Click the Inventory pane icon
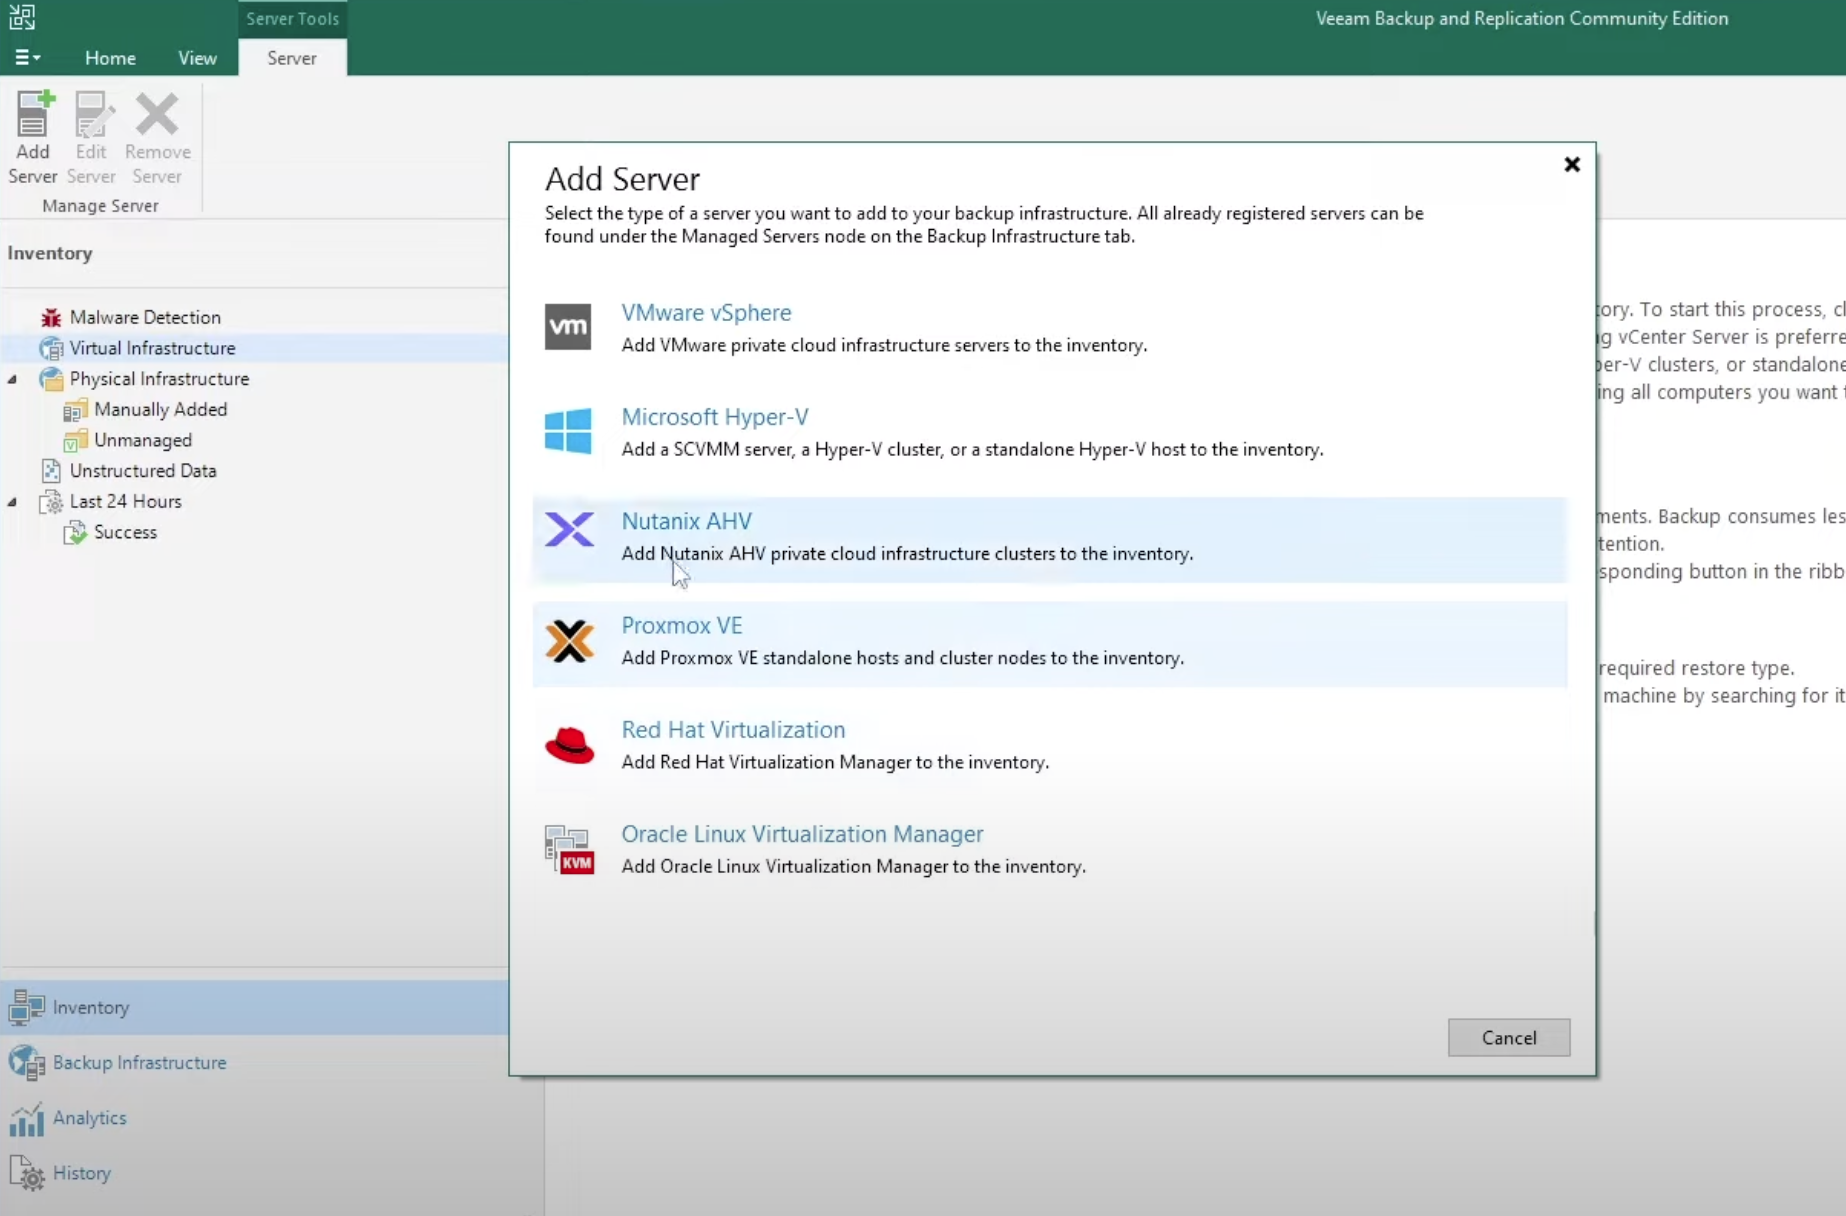 pyautogui.click(x=27, y=1008)
